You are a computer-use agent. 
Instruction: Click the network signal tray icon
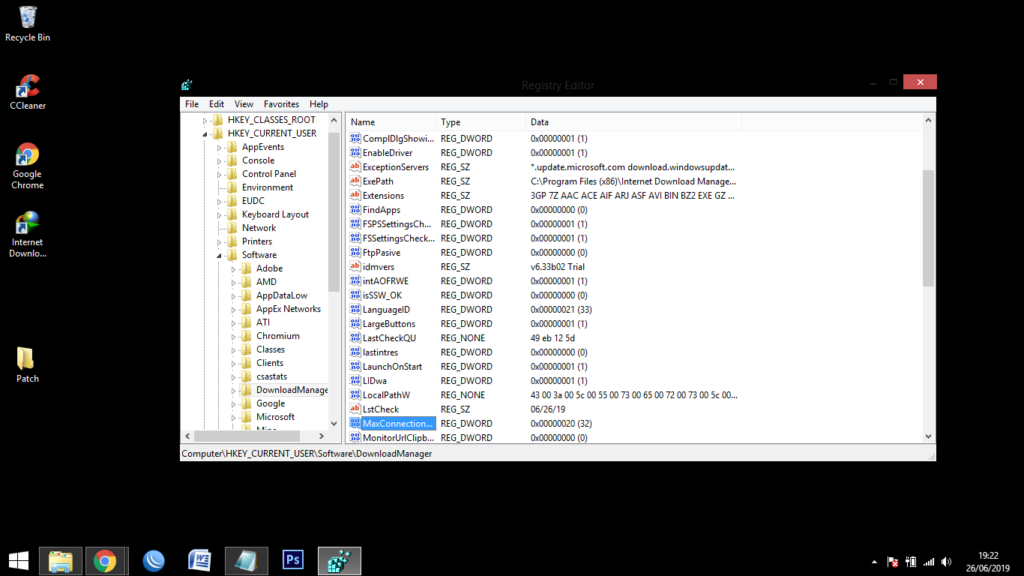[x=929, y=562]
